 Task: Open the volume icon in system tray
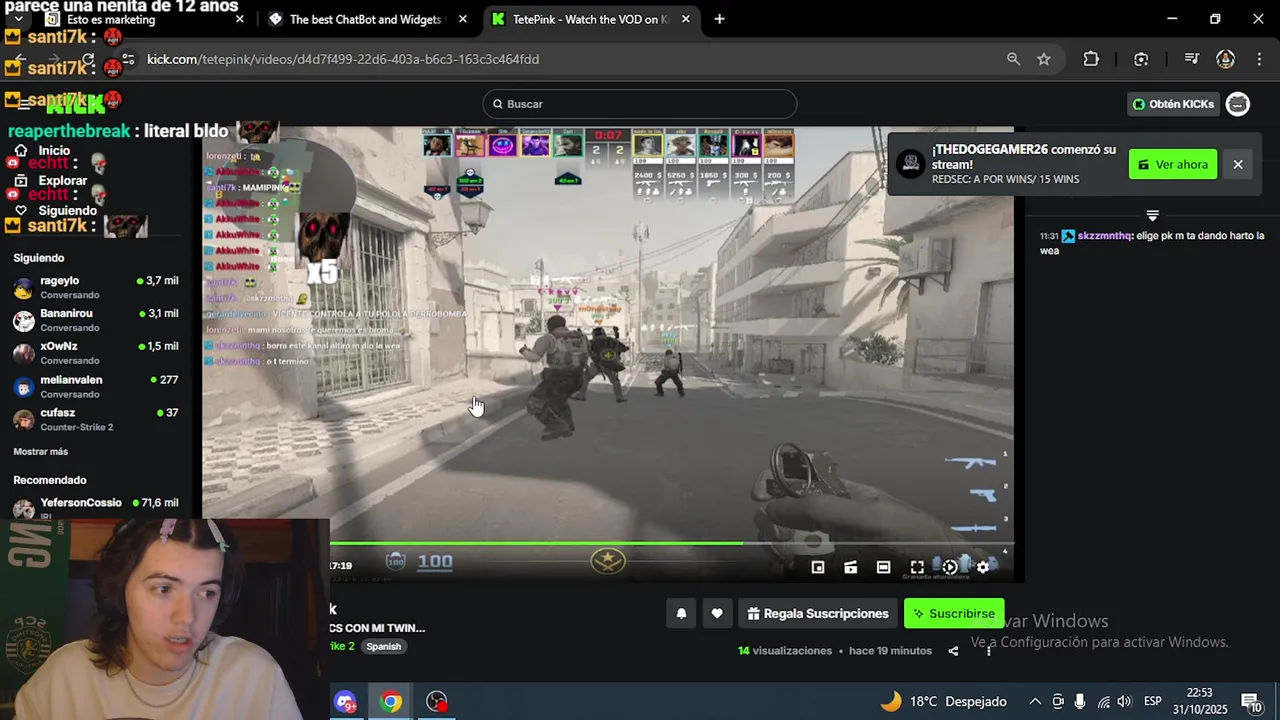click(x=1124, y=702)
